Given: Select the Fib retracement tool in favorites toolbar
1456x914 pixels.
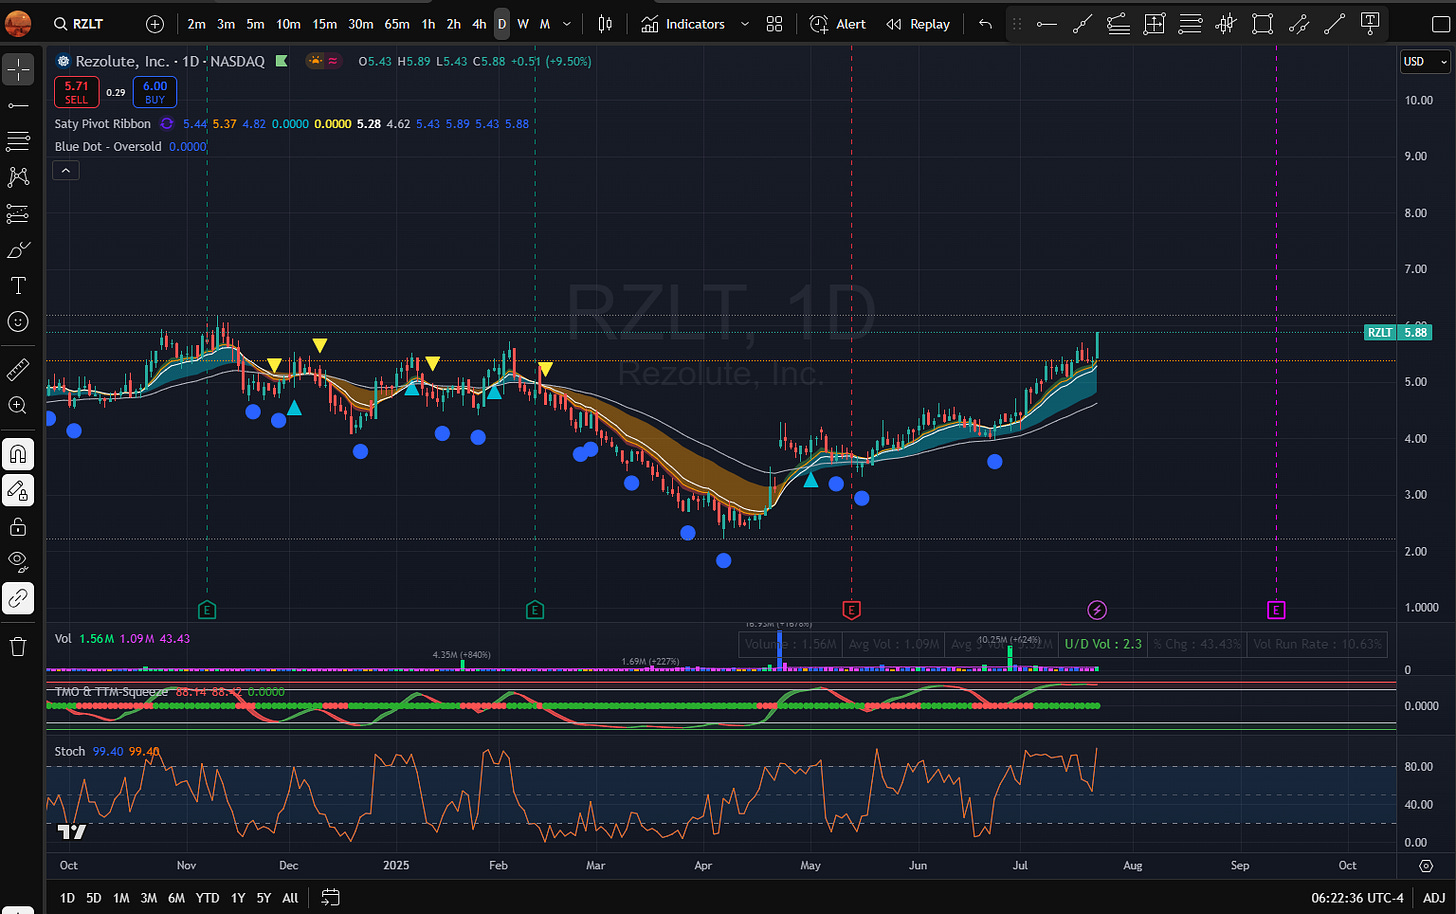Looking at the screenshot, I should (1190, 24).
